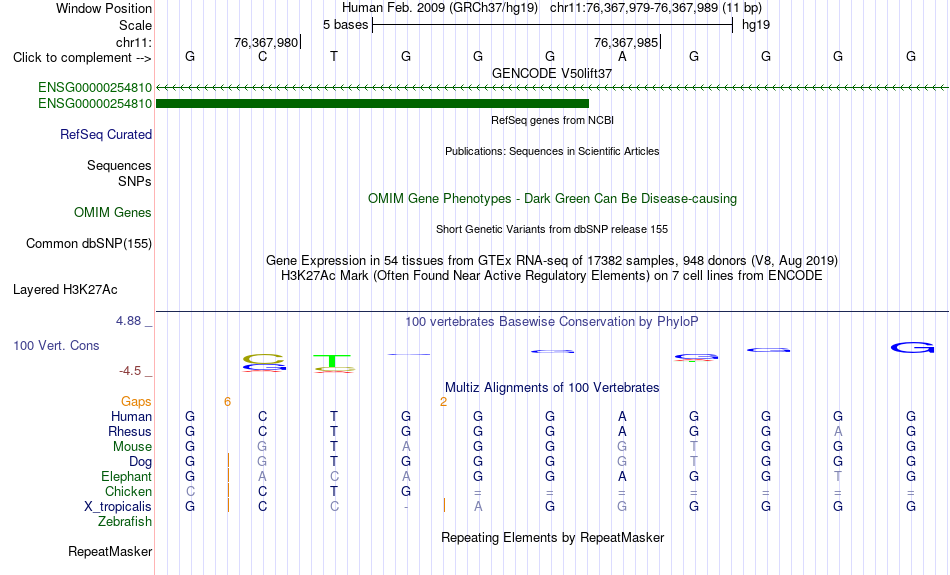The height and width of the screenshot is (575, 950).
Task: Select the Dog species label
Action: tap(141, 462)
